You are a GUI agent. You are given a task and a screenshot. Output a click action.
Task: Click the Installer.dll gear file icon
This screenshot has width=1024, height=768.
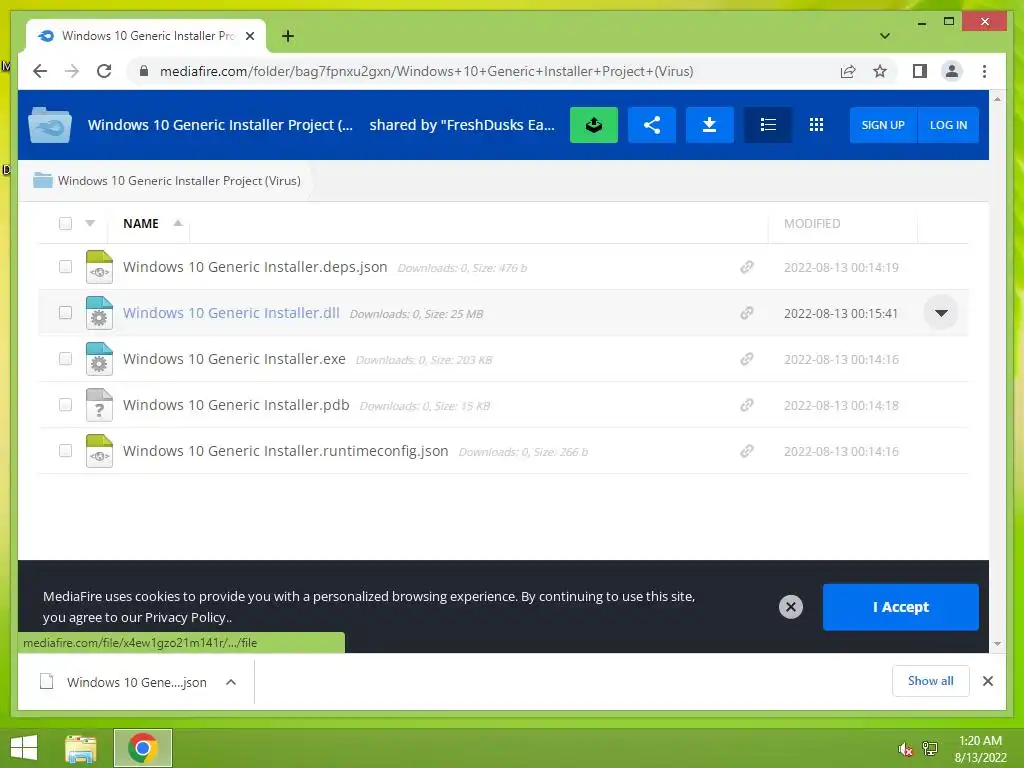point(99,313)
